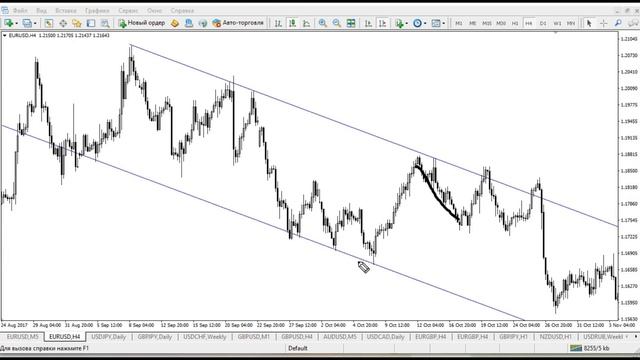Expand the Templates dropdown arrow
The image size is (640, 360).
(444, 23)
